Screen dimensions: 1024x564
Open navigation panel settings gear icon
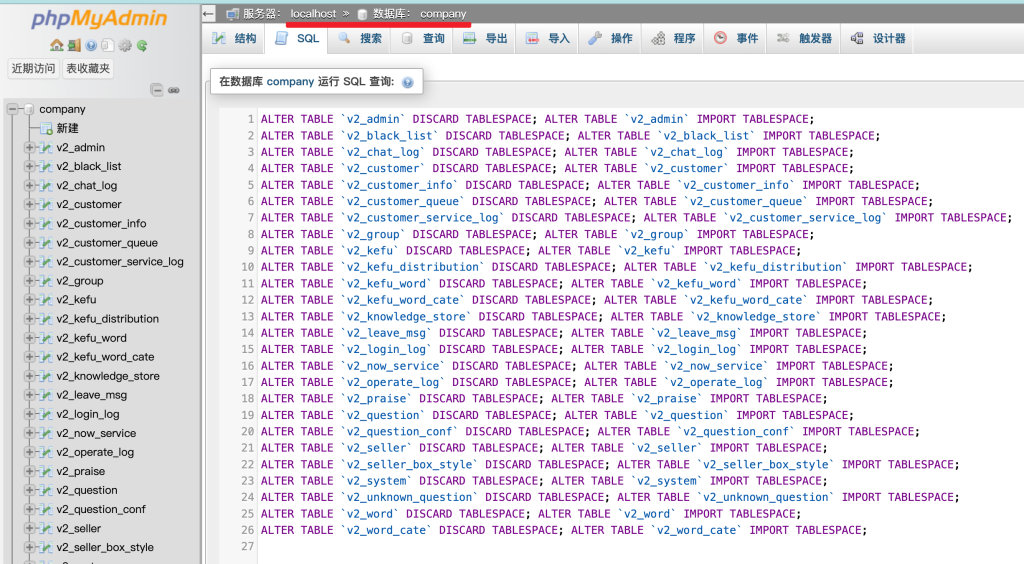(125, 46)
